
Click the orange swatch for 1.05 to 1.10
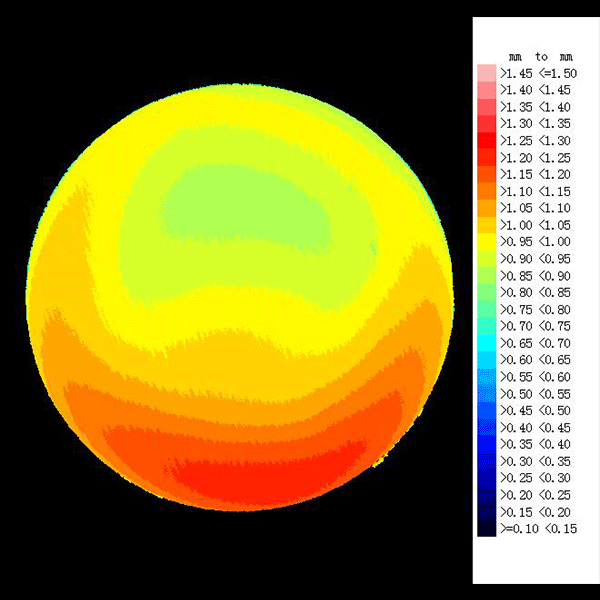coord(486,208)
